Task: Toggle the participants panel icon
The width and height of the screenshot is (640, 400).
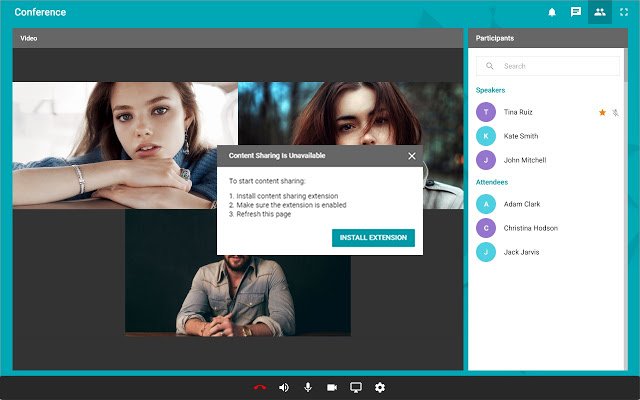Action: pos(600,12)
